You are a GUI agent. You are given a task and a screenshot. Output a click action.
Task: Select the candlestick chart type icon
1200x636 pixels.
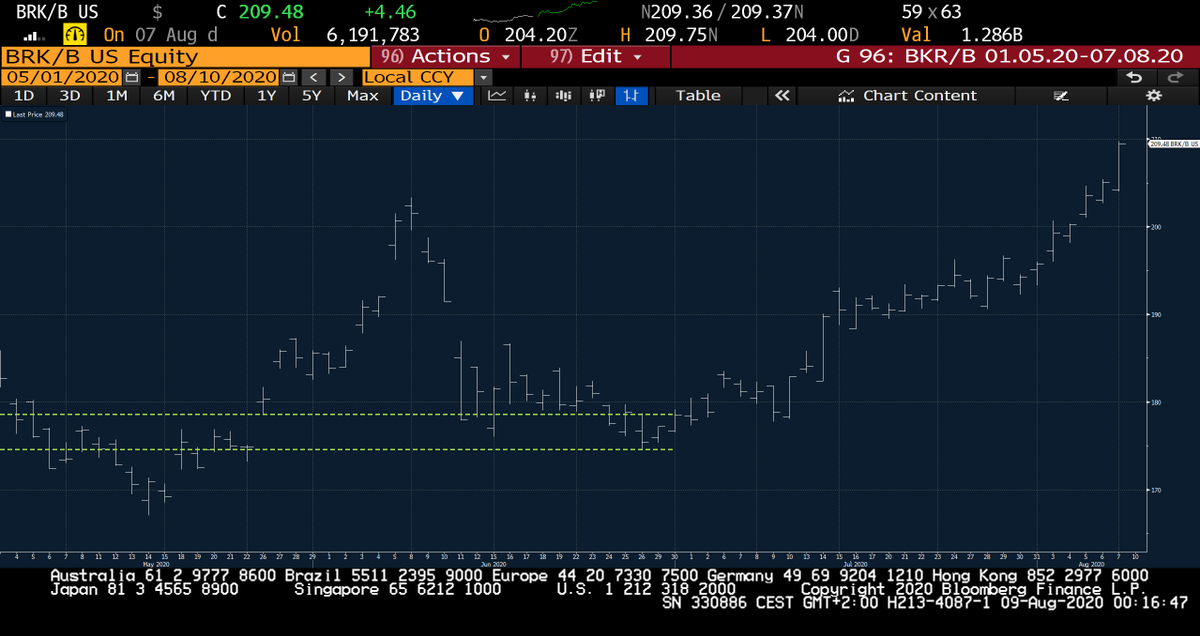tap(531, 96)
